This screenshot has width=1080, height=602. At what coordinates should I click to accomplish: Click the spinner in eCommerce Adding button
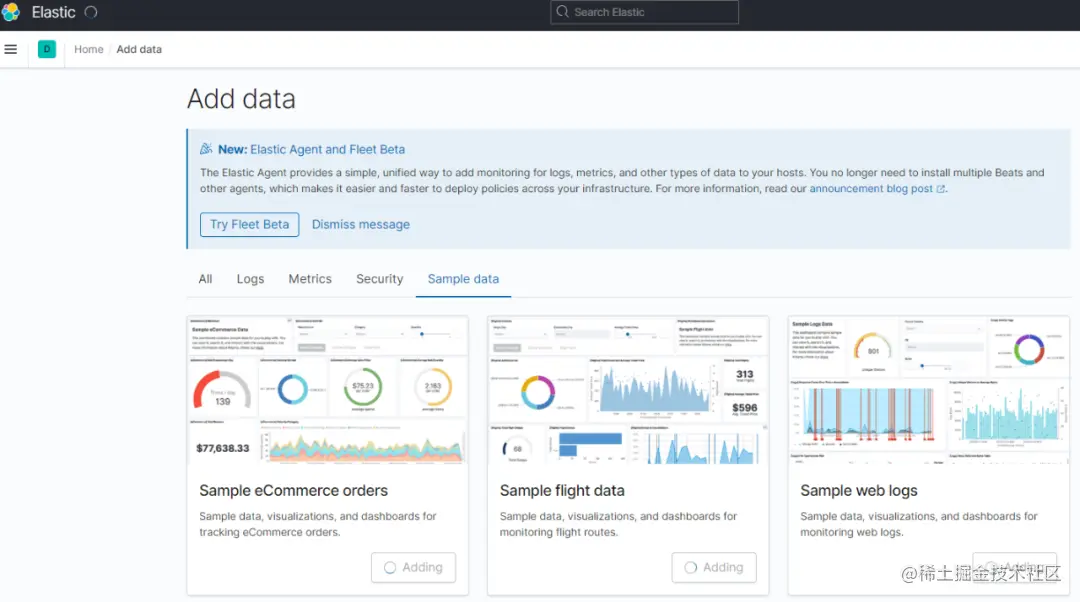[390, 568]
